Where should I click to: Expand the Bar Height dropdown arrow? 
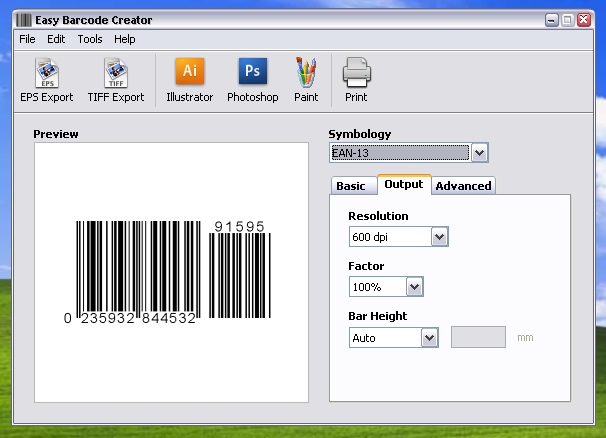pyautogui.click(x=429, y=337)
